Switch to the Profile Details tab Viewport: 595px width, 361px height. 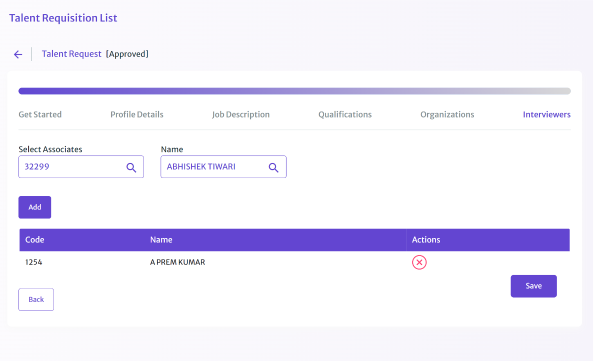[137, 114]
